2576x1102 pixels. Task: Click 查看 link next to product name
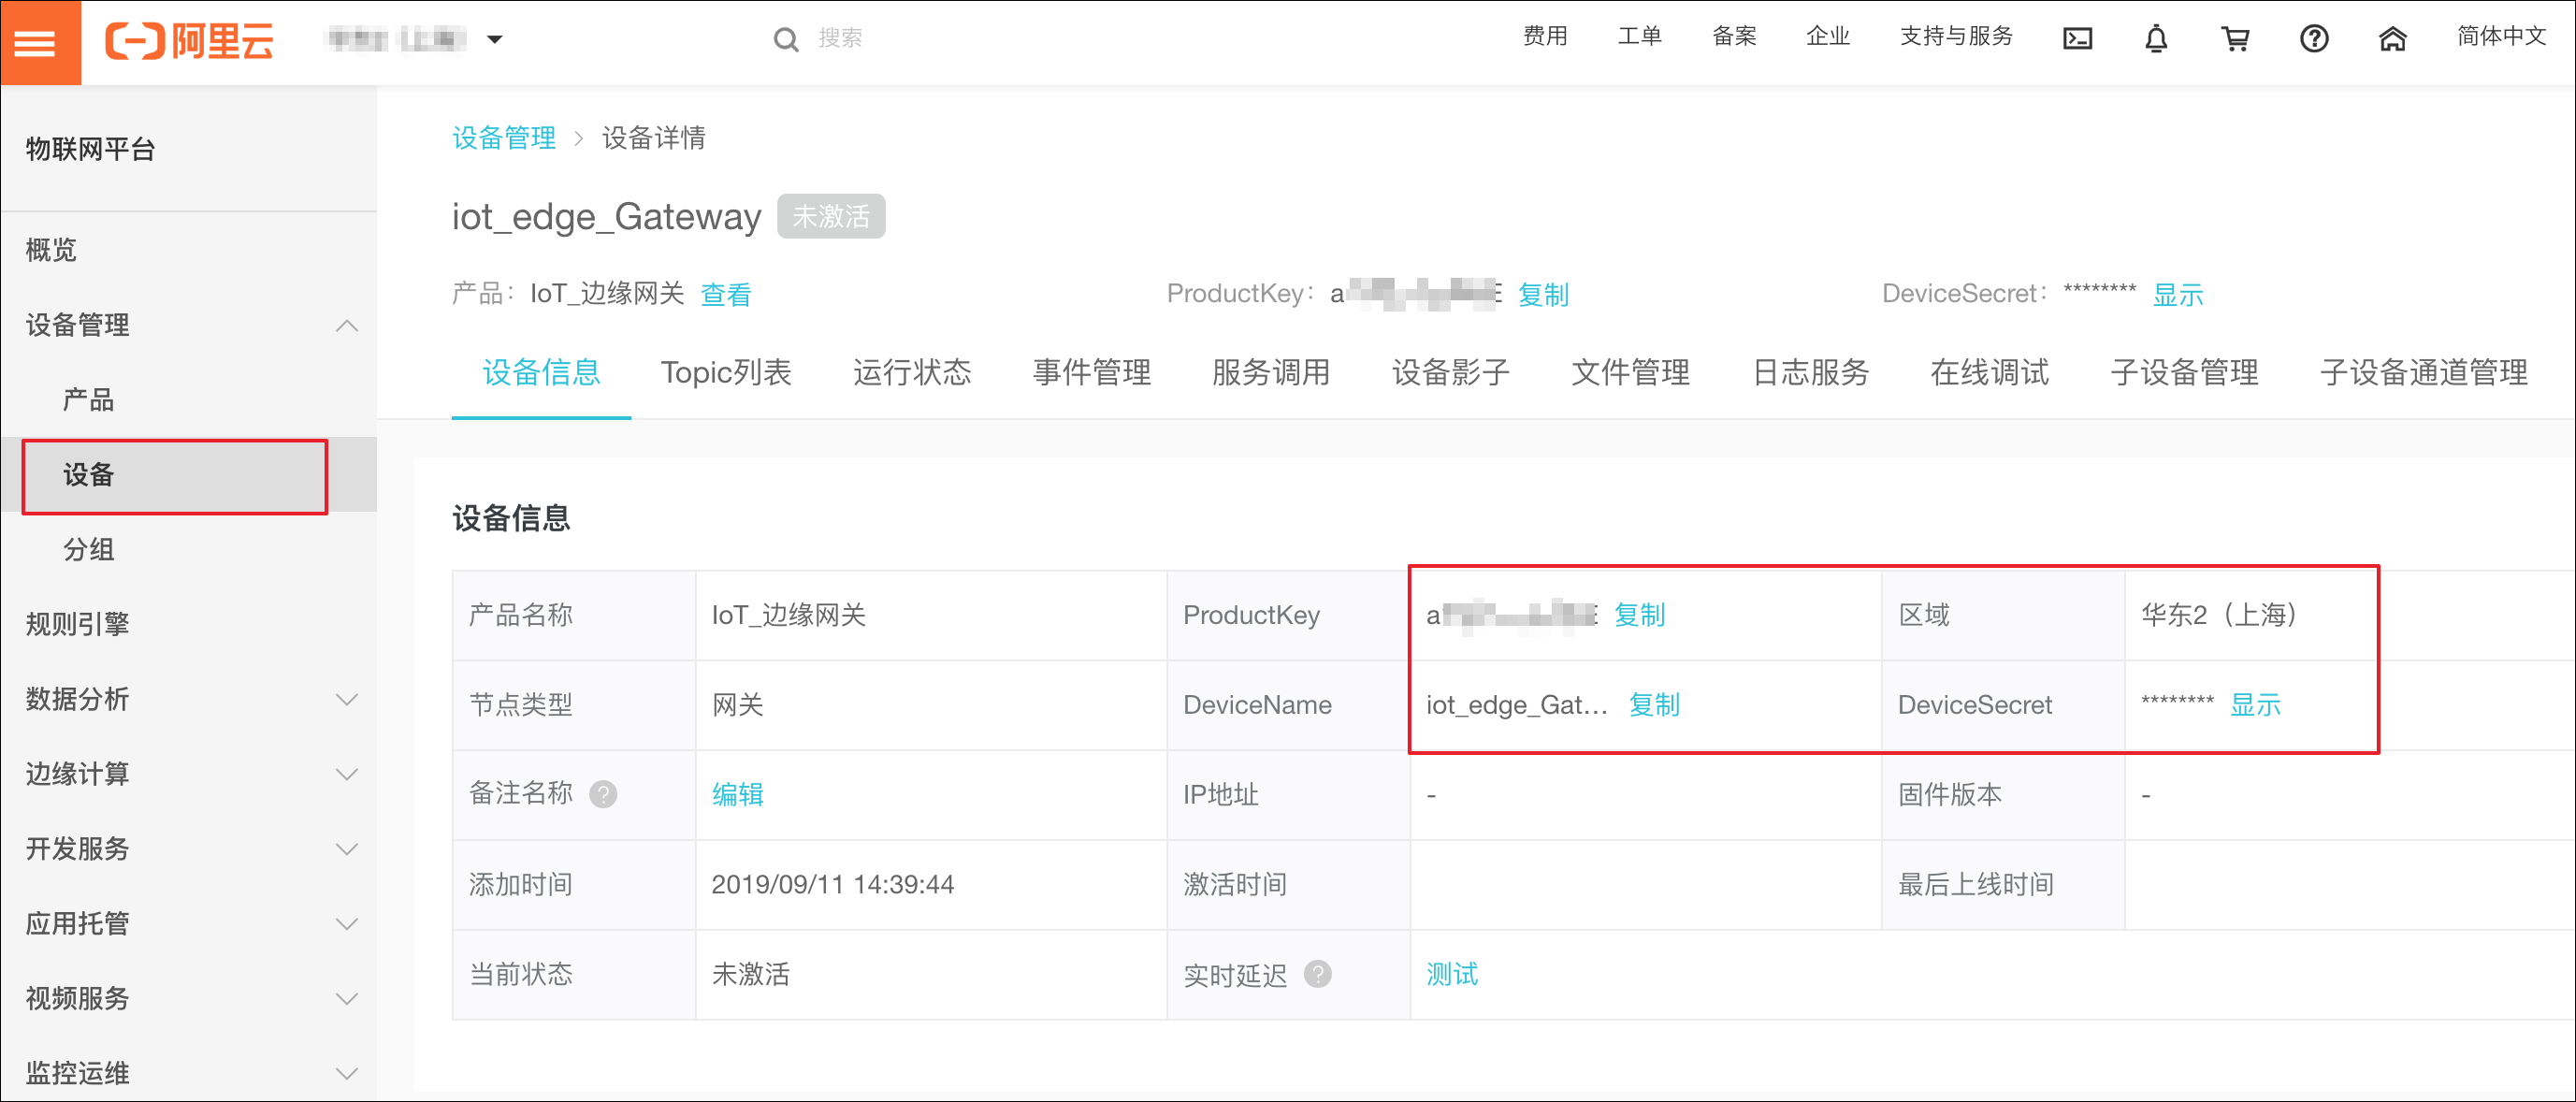[x=726, y=294]
